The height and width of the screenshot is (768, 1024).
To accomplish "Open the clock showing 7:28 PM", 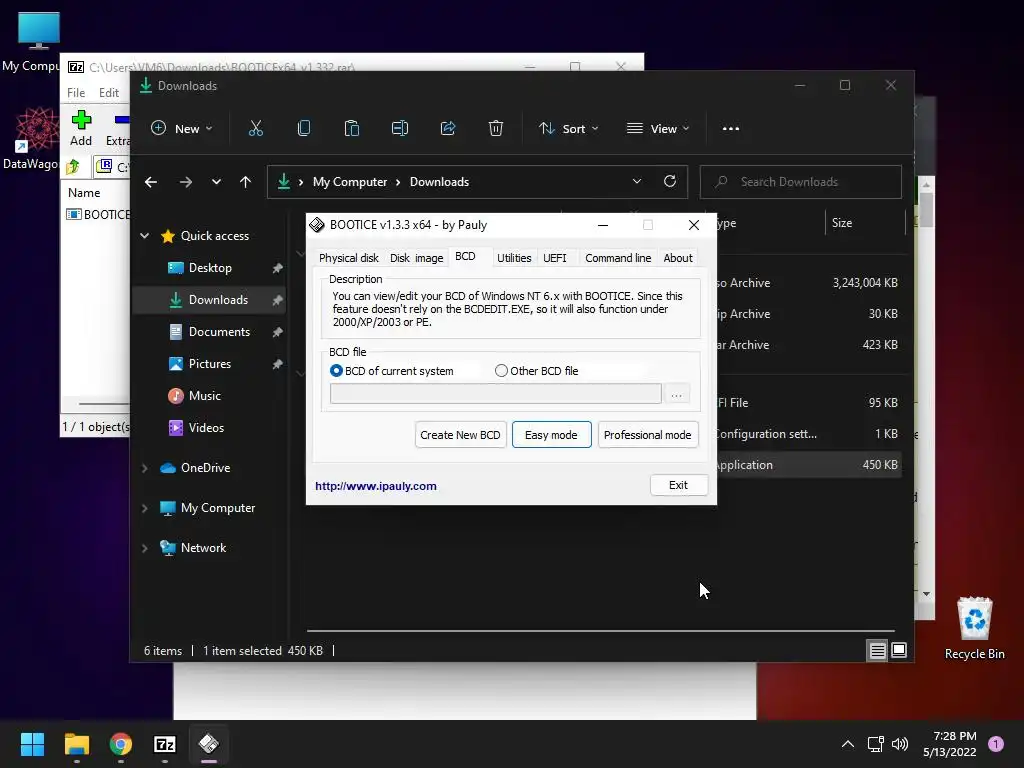I will pos(950,744).
